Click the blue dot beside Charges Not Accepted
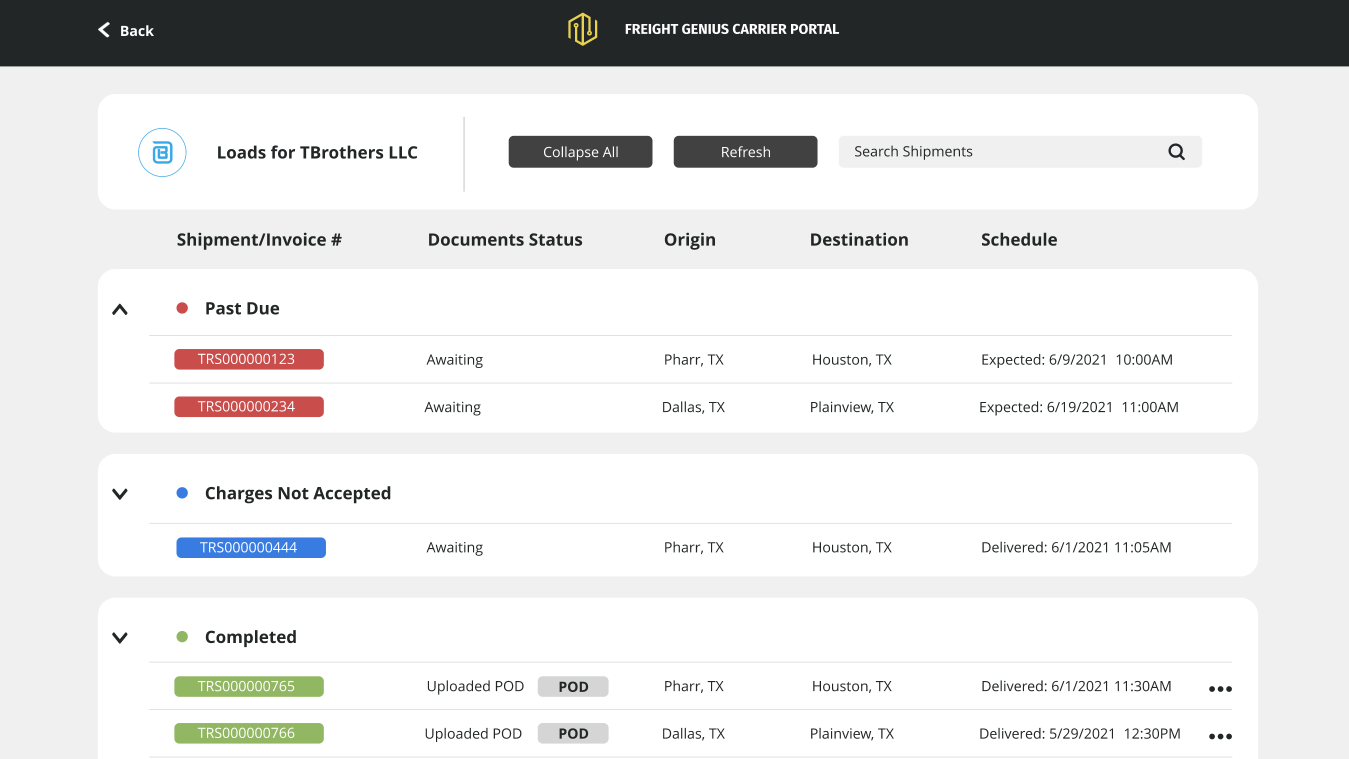 pyautogui.click(x=181, y=491)
